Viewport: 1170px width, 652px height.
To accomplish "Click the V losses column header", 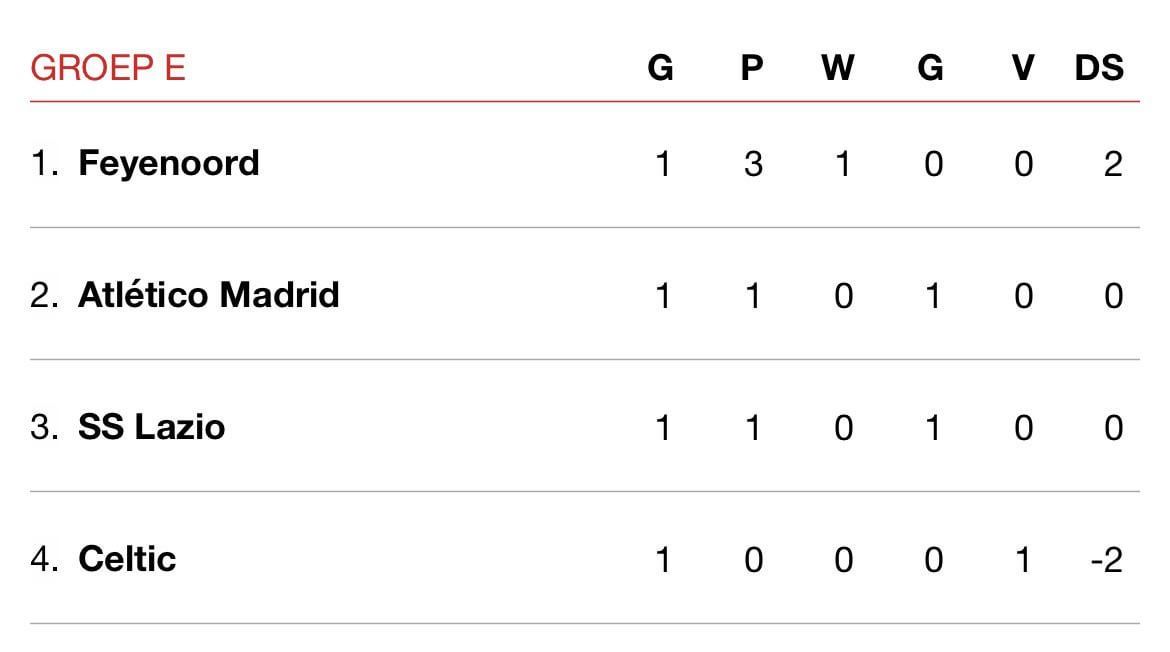I will pyautogui.click(x=1023, y=68).
